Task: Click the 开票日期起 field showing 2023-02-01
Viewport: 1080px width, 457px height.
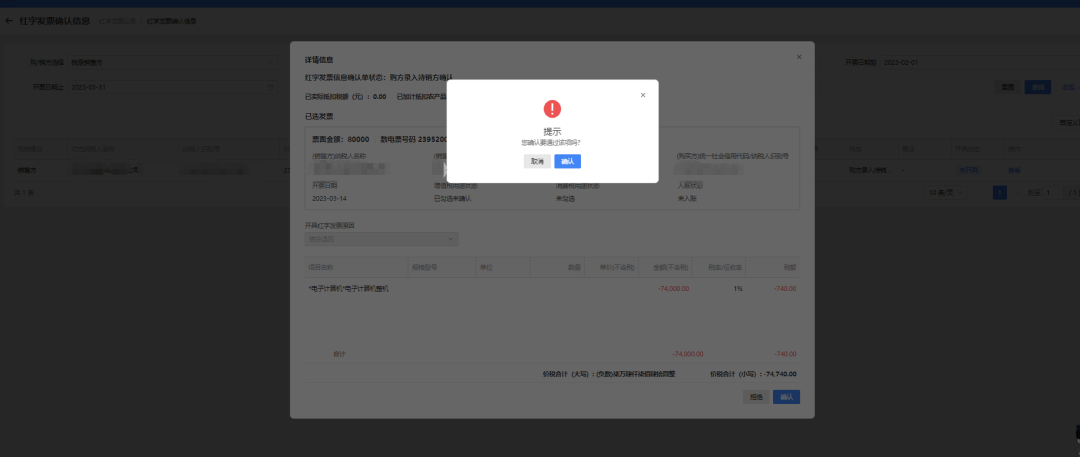Action: 979,63
